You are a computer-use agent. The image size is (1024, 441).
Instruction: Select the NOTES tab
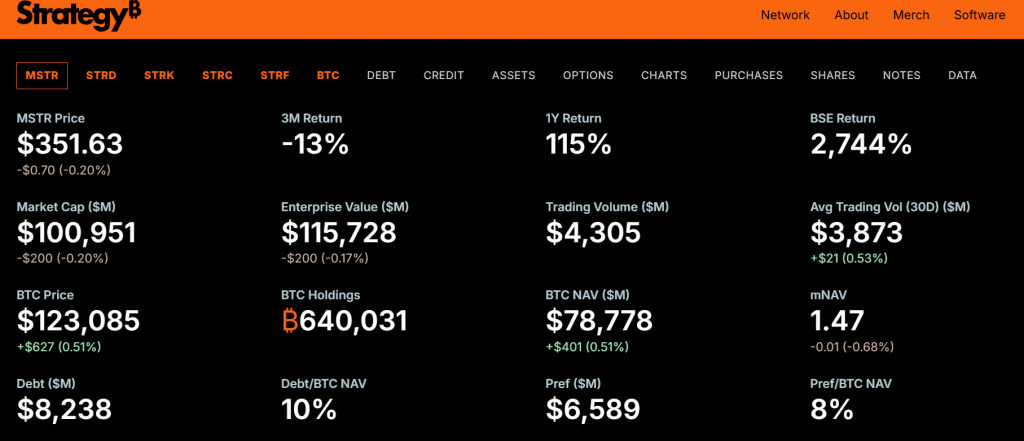pyautogui.click(x=901, y=75)
